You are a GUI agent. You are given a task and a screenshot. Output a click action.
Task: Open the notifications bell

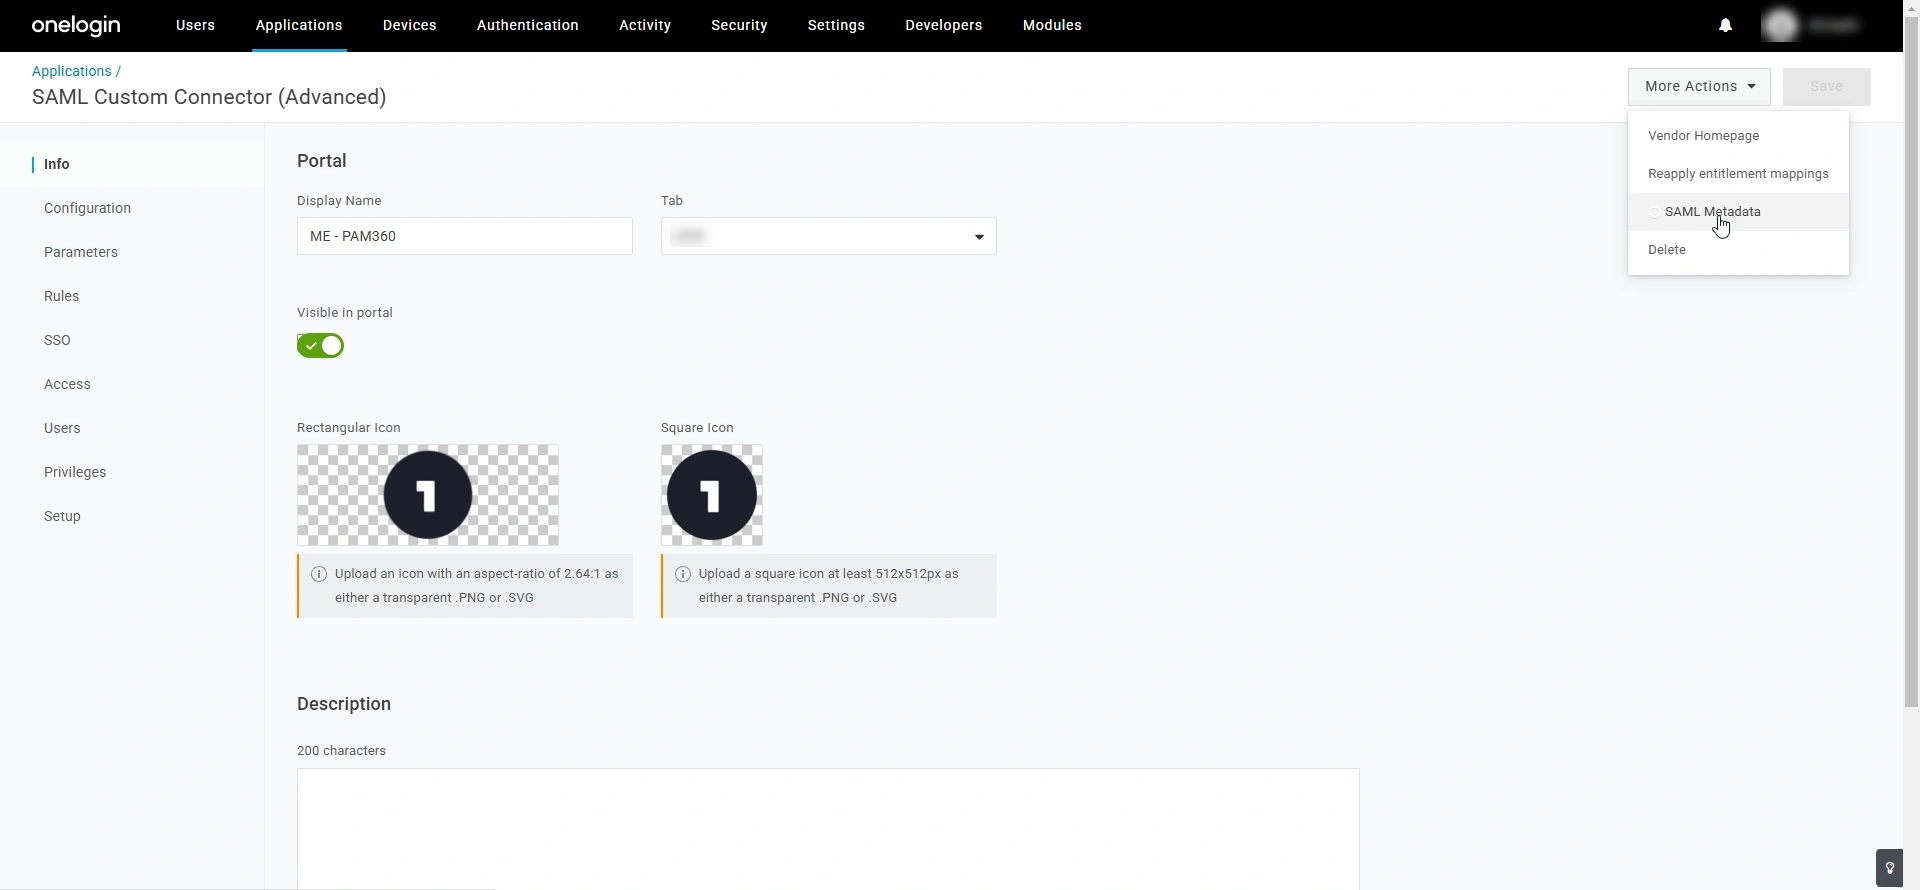click(1725, 25)
